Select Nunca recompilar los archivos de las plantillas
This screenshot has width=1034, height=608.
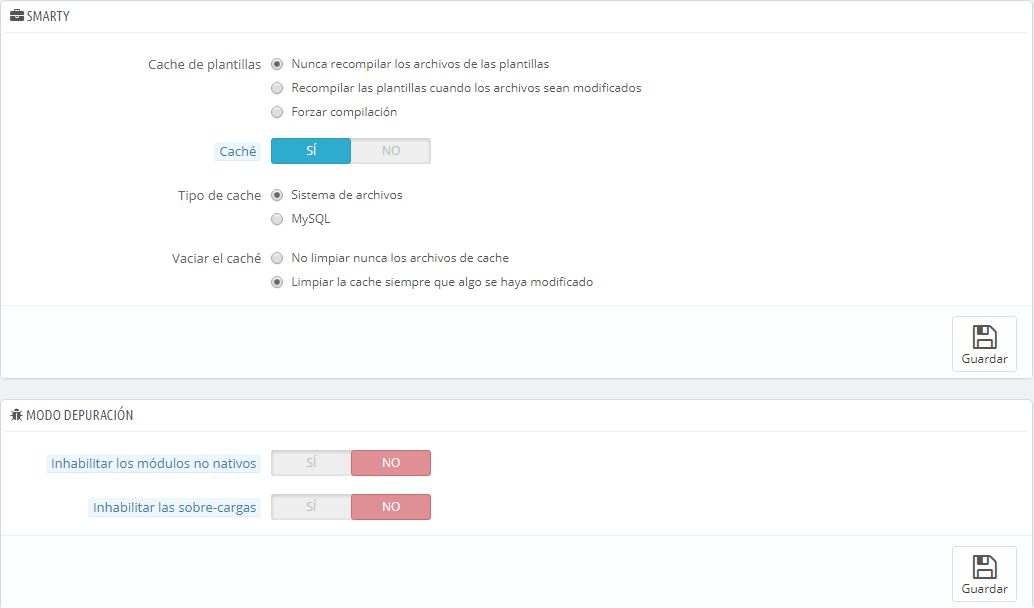(277, 64)
